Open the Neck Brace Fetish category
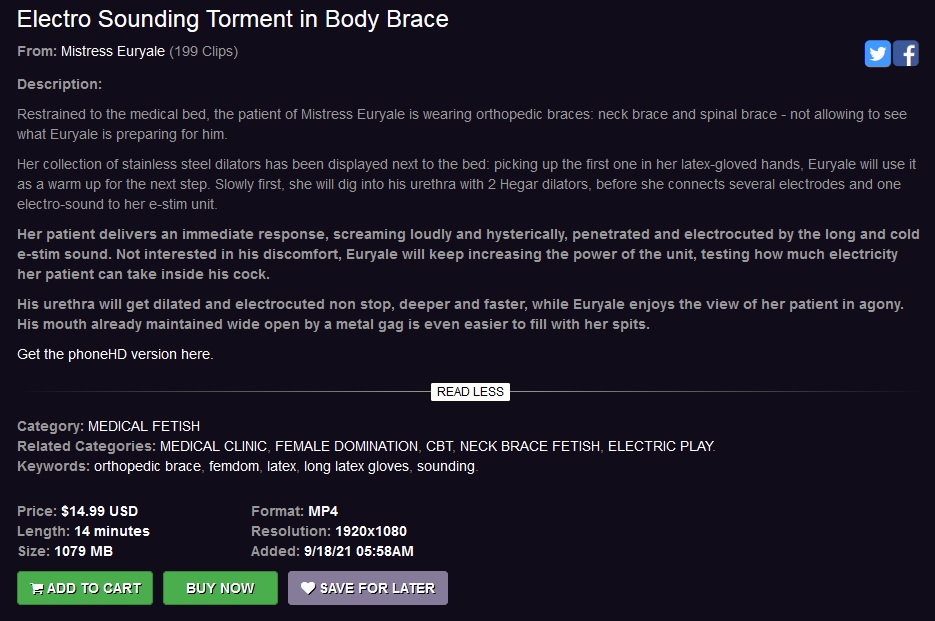 [530, 446]
